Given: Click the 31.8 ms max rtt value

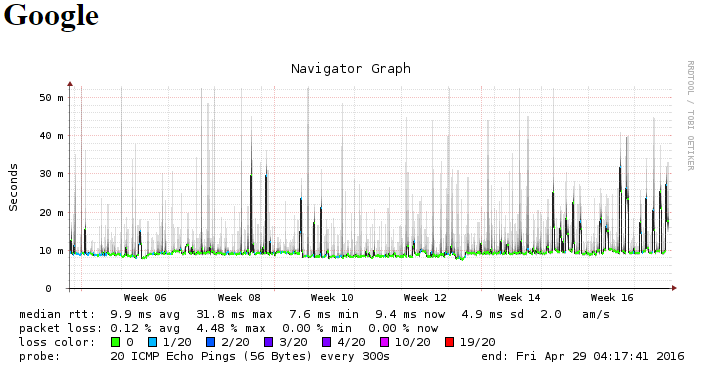Looking at the screenshot, I should (234, 314).
